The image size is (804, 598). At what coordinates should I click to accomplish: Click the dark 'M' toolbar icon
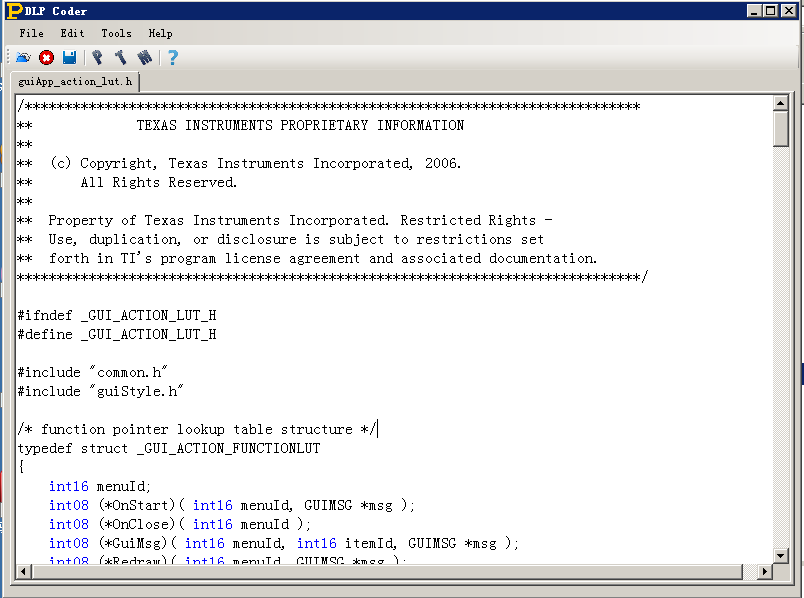coord(145,57)
